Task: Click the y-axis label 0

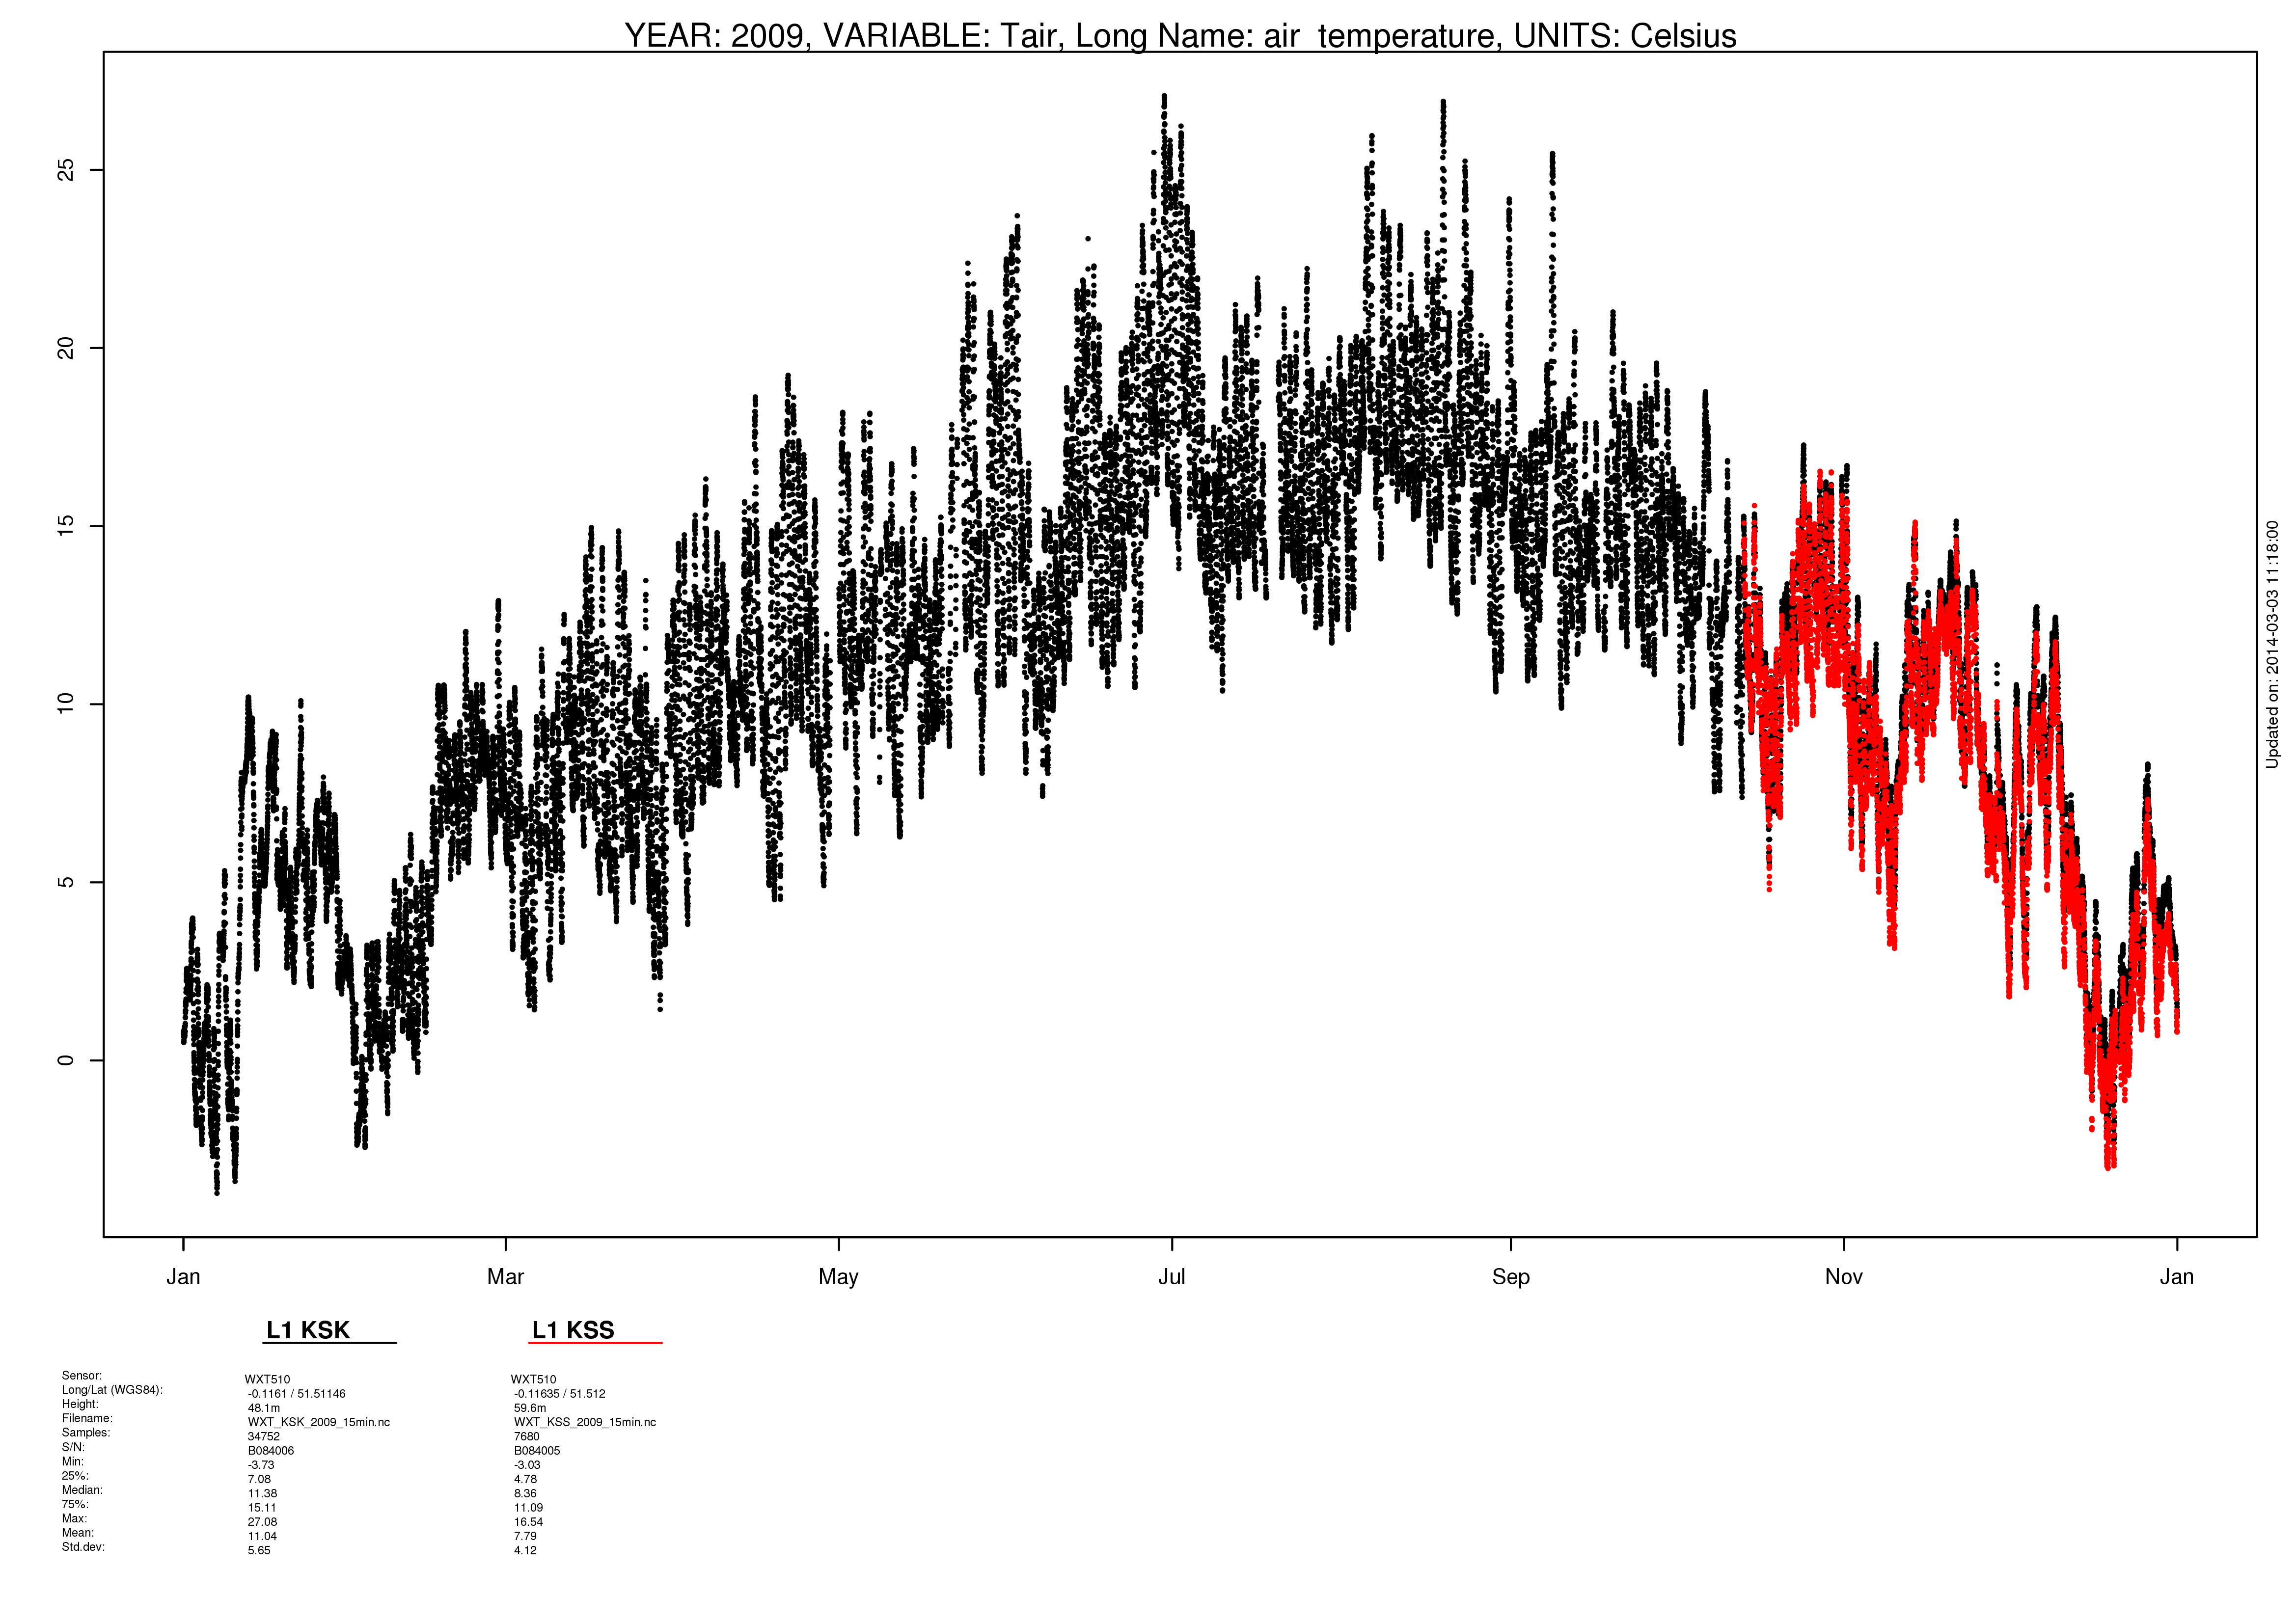Action: [66, 1060]
